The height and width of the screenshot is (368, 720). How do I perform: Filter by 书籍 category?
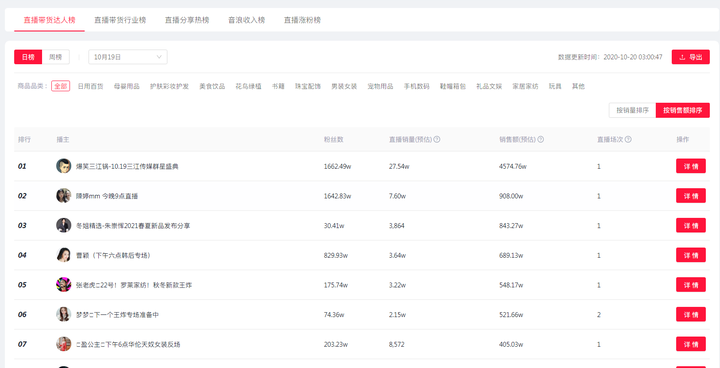[x=278, y=86]
